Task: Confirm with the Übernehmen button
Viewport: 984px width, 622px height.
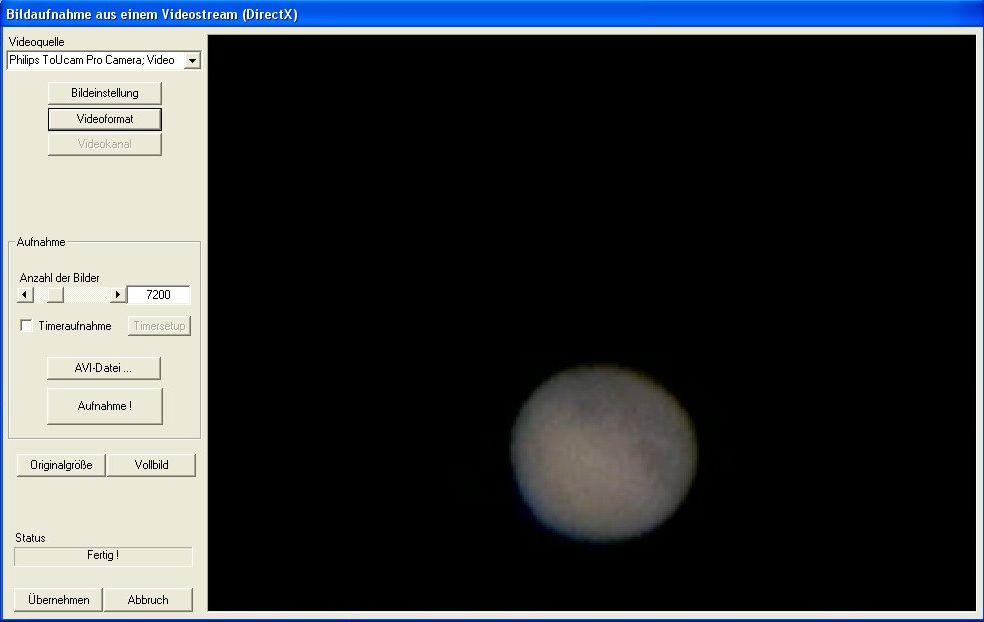Action: tap(58, 600)
